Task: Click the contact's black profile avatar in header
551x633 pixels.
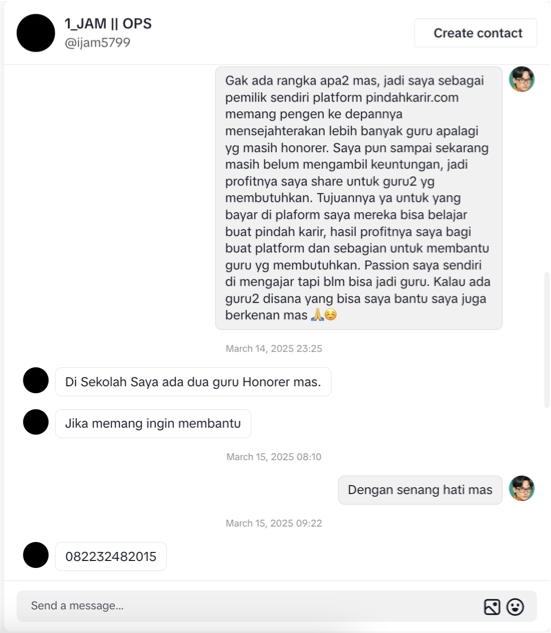Action: point(36,33)
